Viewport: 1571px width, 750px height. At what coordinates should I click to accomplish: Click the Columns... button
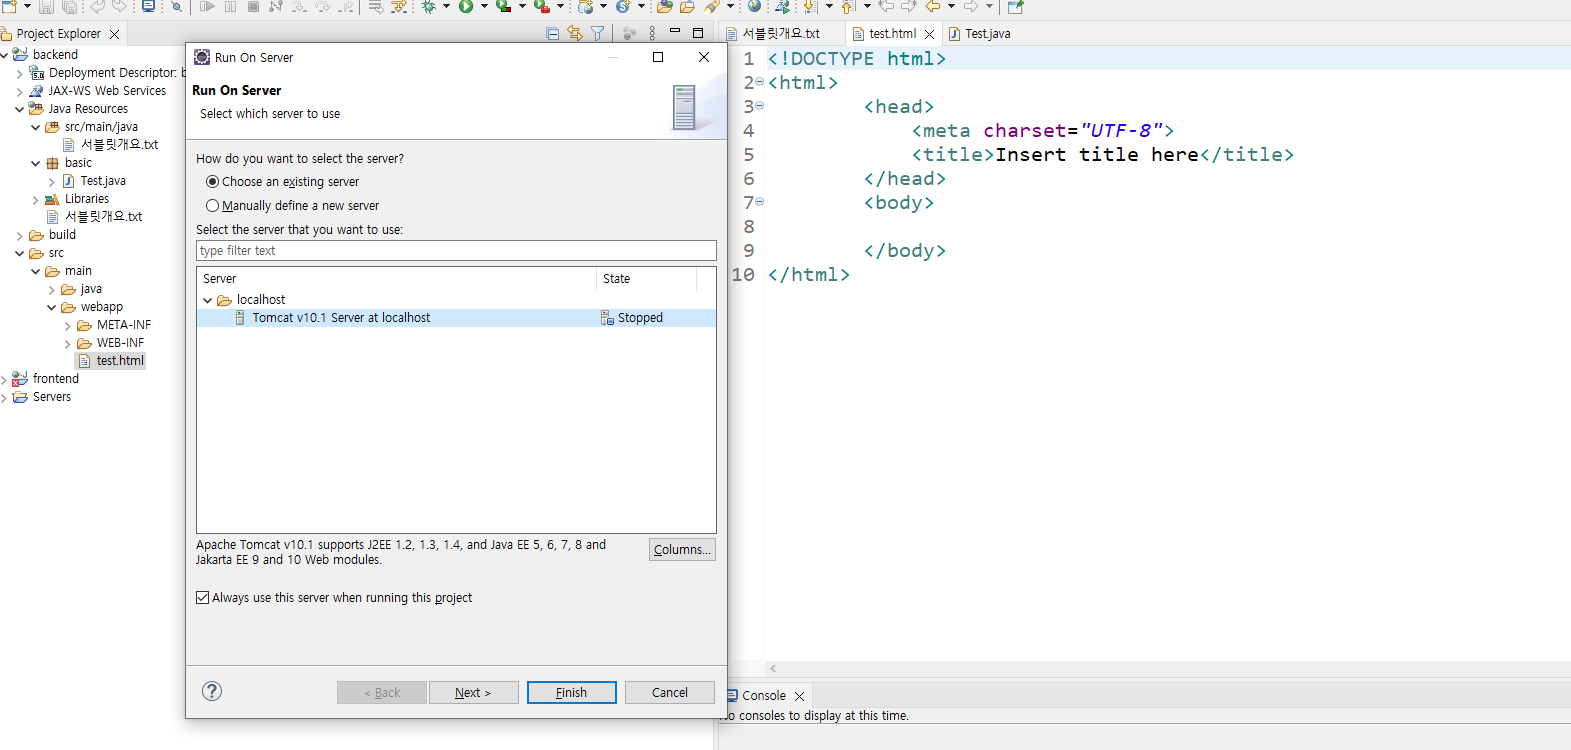682,549
